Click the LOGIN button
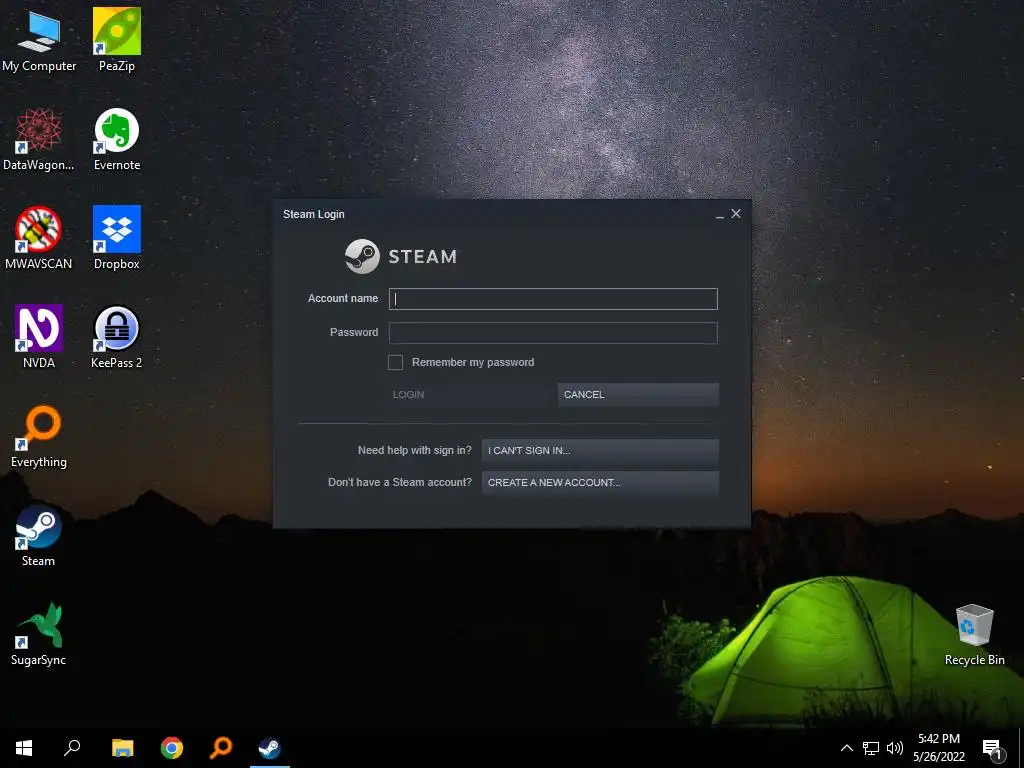The height and width of the screenshot is (768, 1024). point(469,394)
